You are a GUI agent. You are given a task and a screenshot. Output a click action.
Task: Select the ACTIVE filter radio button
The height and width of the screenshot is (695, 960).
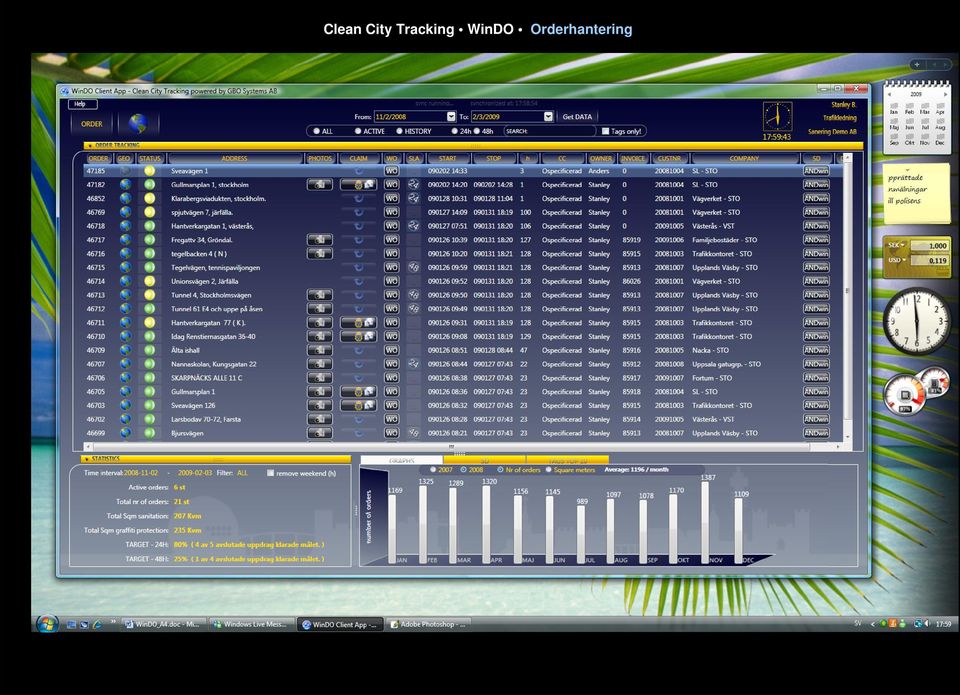click(x=358, y=131)
